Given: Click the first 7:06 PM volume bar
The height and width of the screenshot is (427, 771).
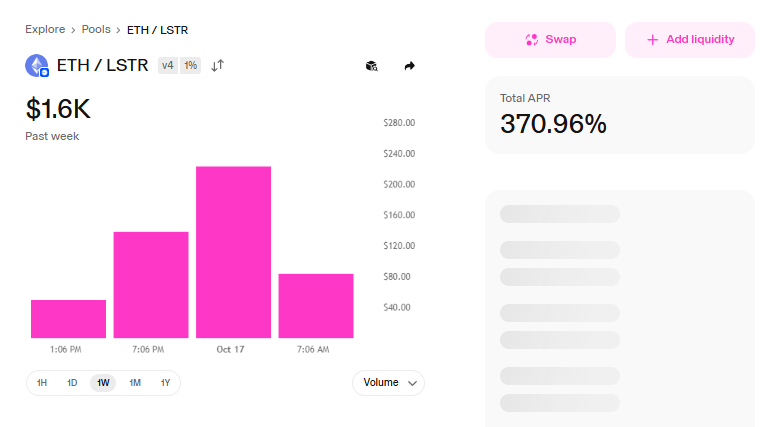Looking at the screenshot, I should (151, 285).
